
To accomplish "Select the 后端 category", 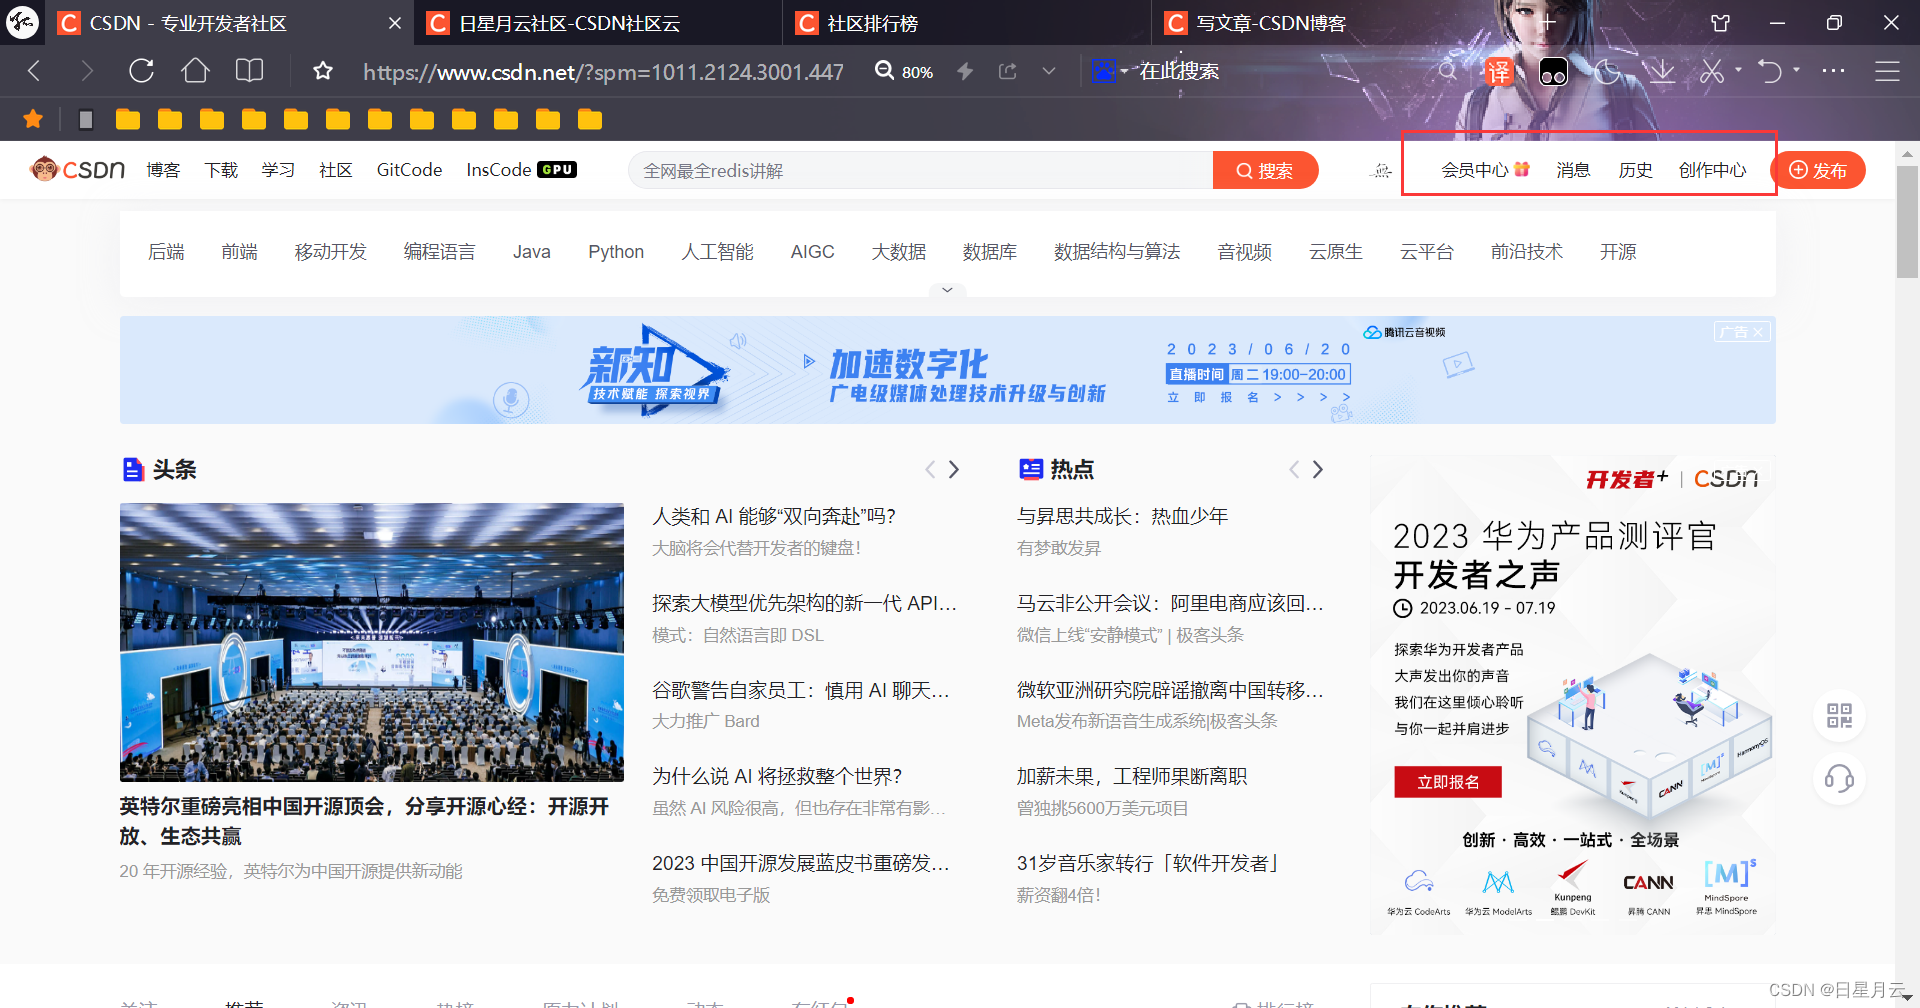I will pos(166,252).
